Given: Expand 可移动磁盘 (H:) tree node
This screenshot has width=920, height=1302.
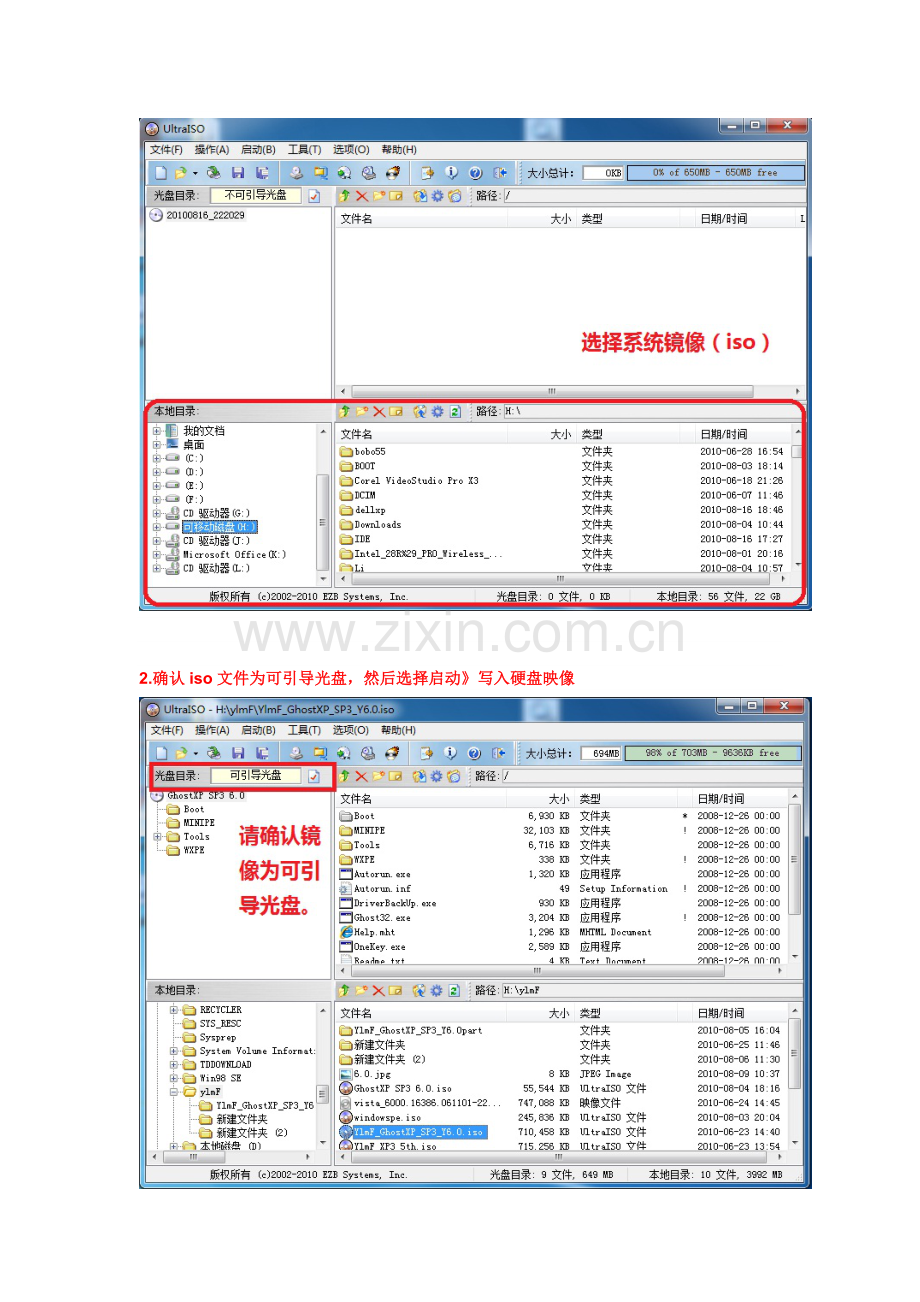Looking at the screenshot, I should [x=157, y=527].
